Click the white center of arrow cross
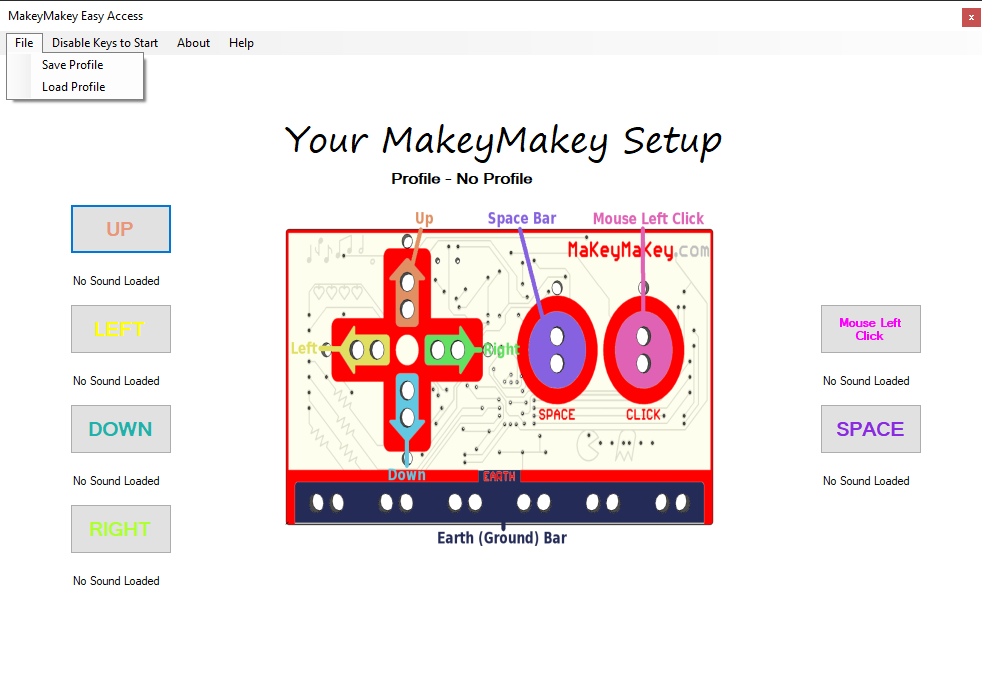982x684 pixels. 407,350
